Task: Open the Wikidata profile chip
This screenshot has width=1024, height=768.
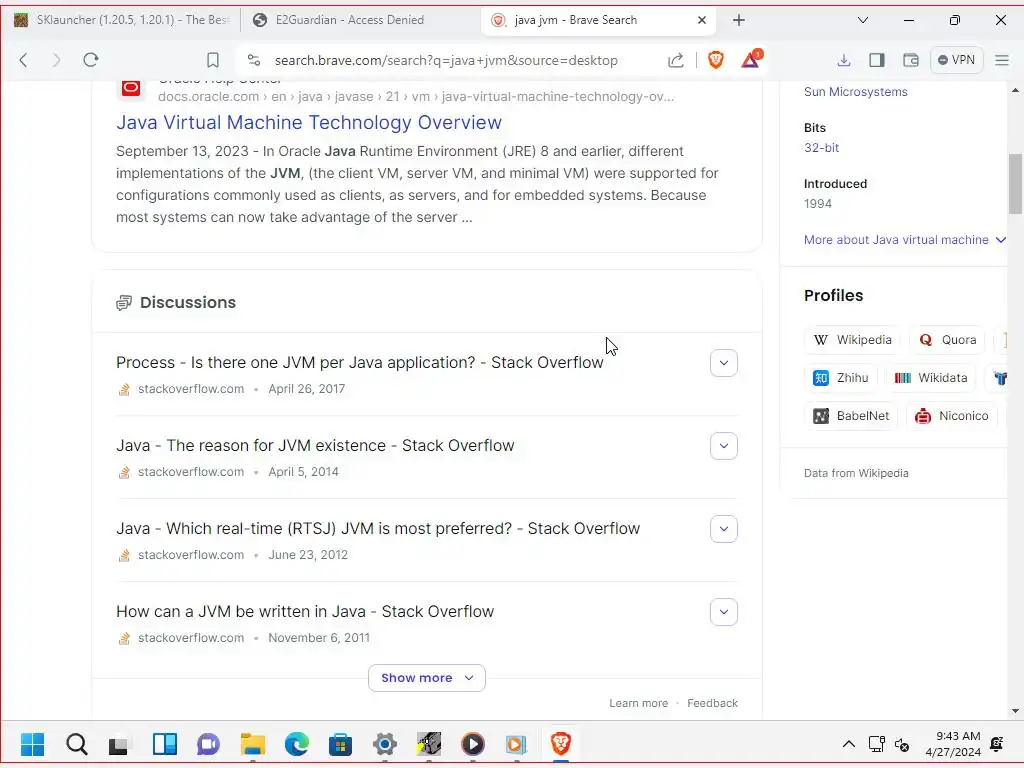Action: pos(931,378)
